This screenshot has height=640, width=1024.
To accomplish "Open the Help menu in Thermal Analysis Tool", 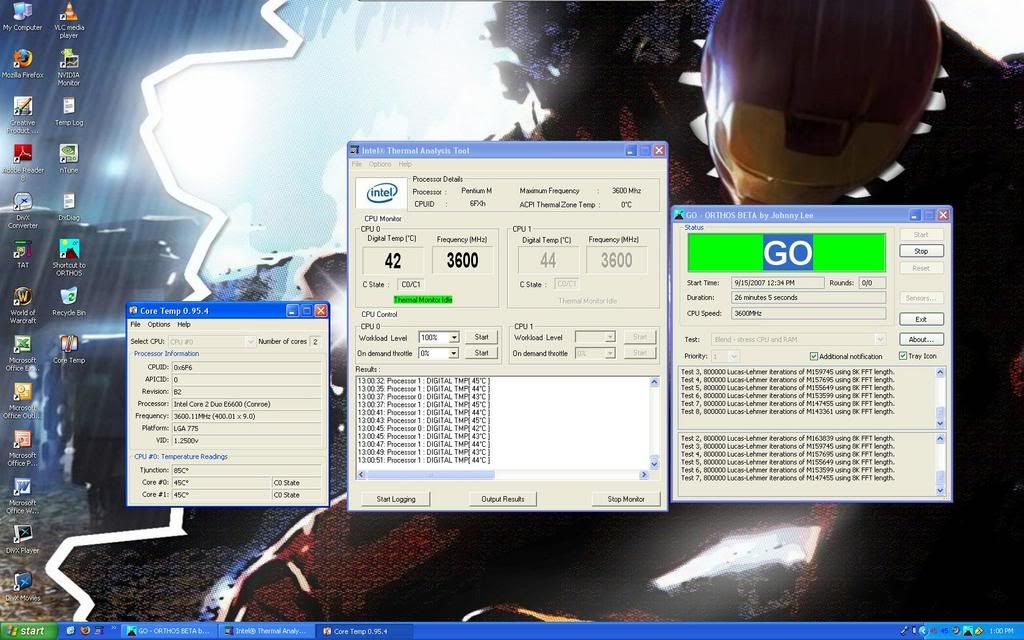I will click(x=405, y=164).
